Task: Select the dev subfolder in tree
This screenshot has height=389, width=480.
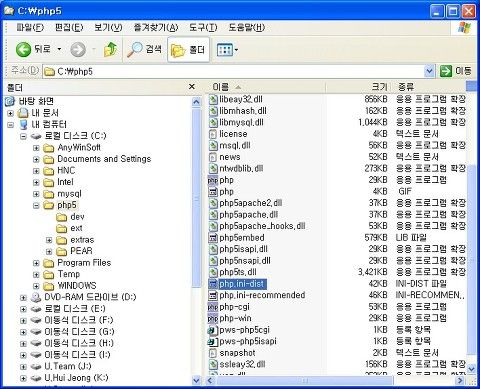Action: coord(77,217)
